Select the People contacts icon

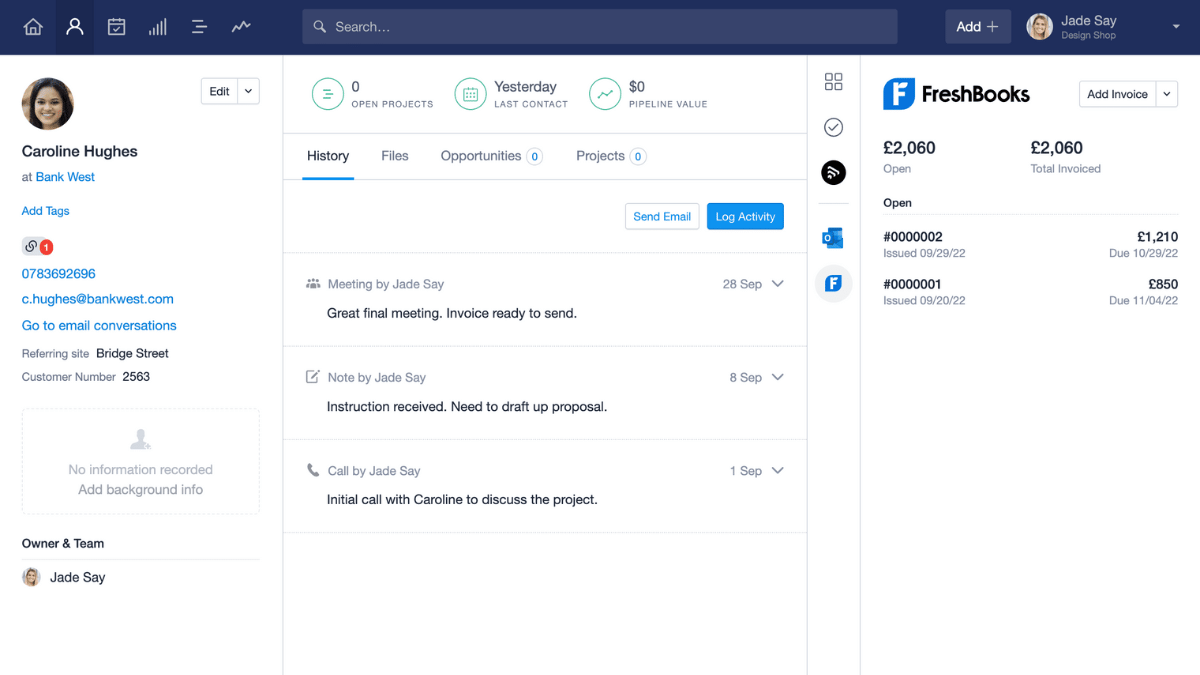[74, 26]
